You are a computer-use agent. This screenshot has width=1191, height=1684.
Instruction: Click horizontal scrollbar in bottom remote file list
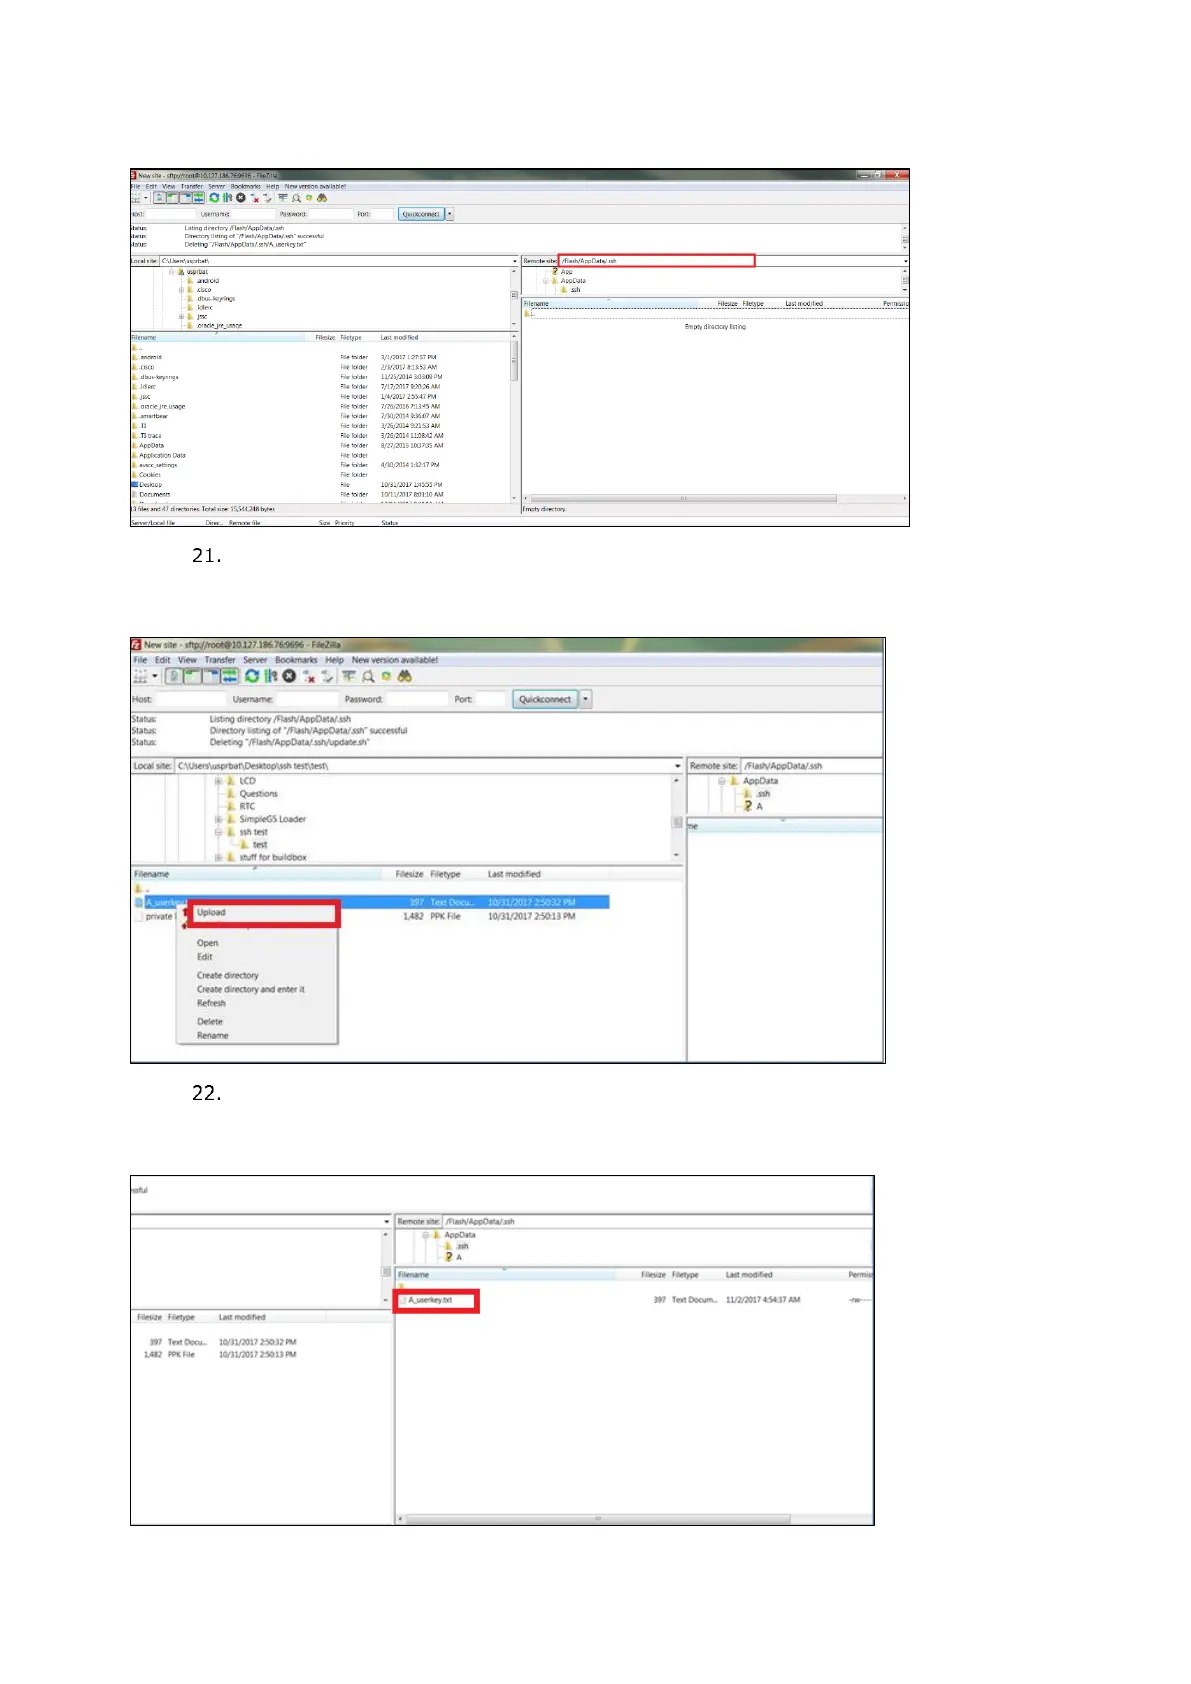[598, 1519]
